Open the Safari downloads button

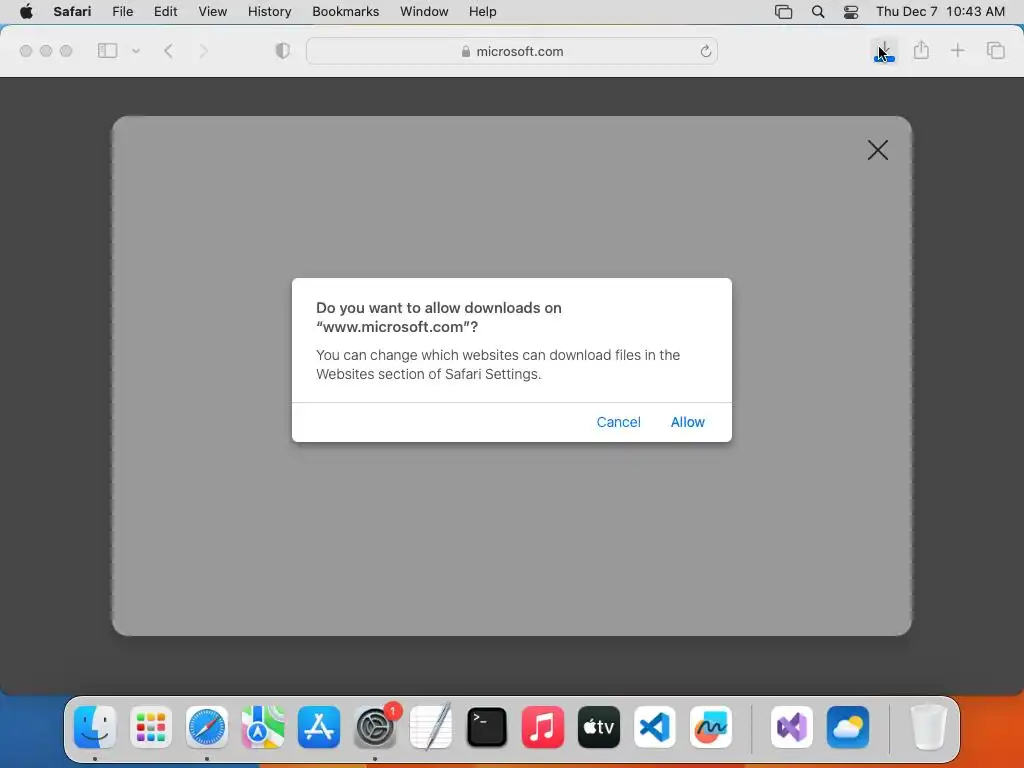pyautogui.click(x=884, y=51)
